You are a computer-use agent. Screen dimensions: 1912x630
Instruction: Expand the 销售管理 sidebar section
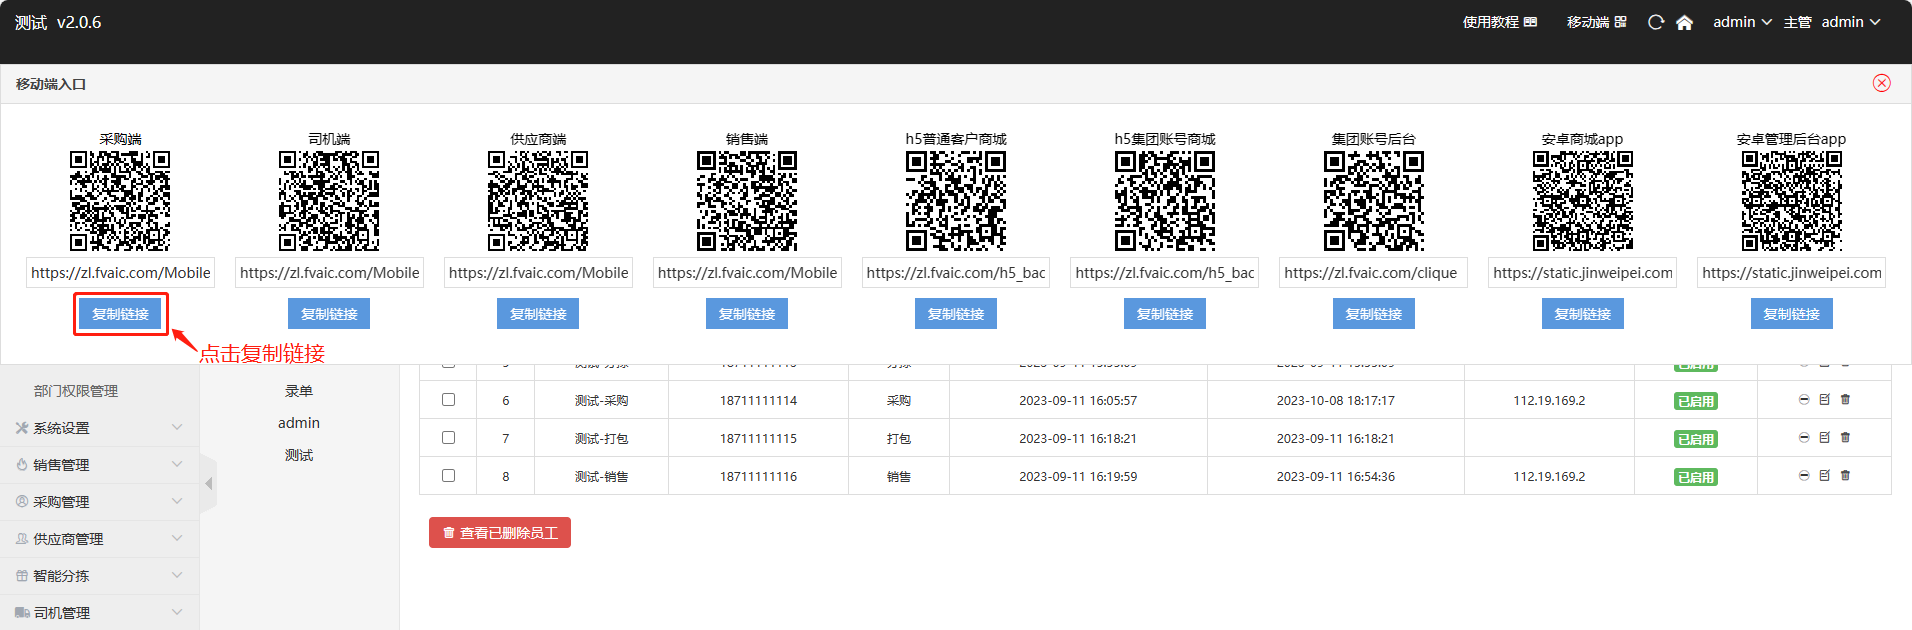[98, 465]
